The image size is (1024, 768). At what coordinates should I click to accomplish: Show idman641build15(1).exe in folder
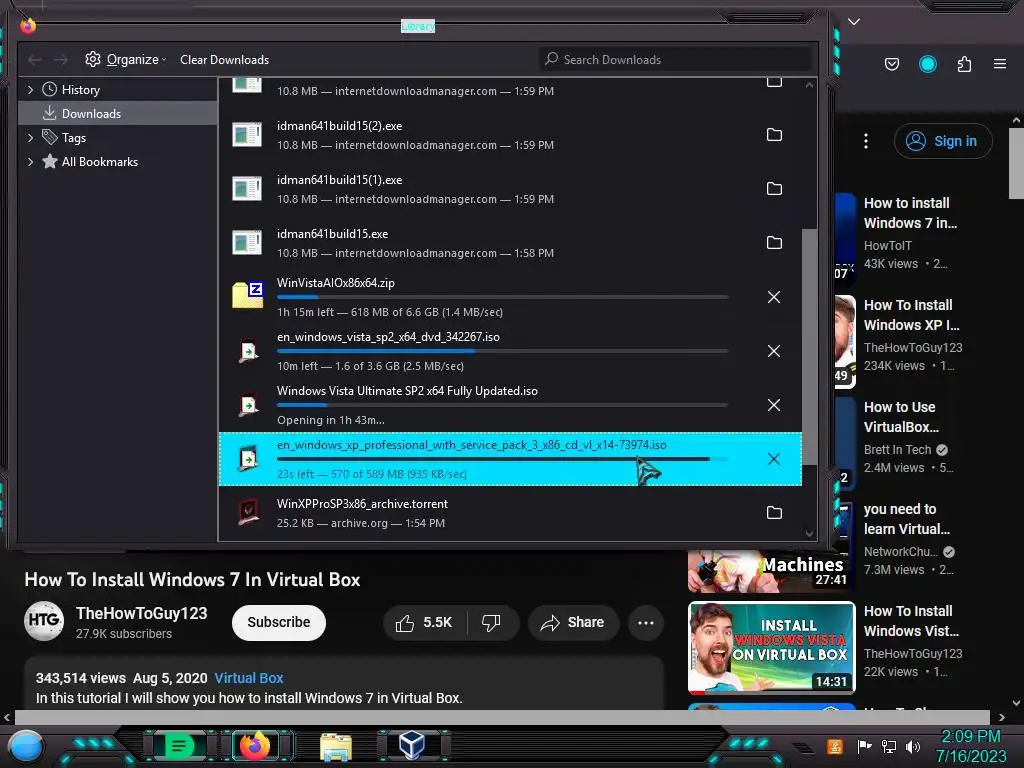(x=774, y=189)
